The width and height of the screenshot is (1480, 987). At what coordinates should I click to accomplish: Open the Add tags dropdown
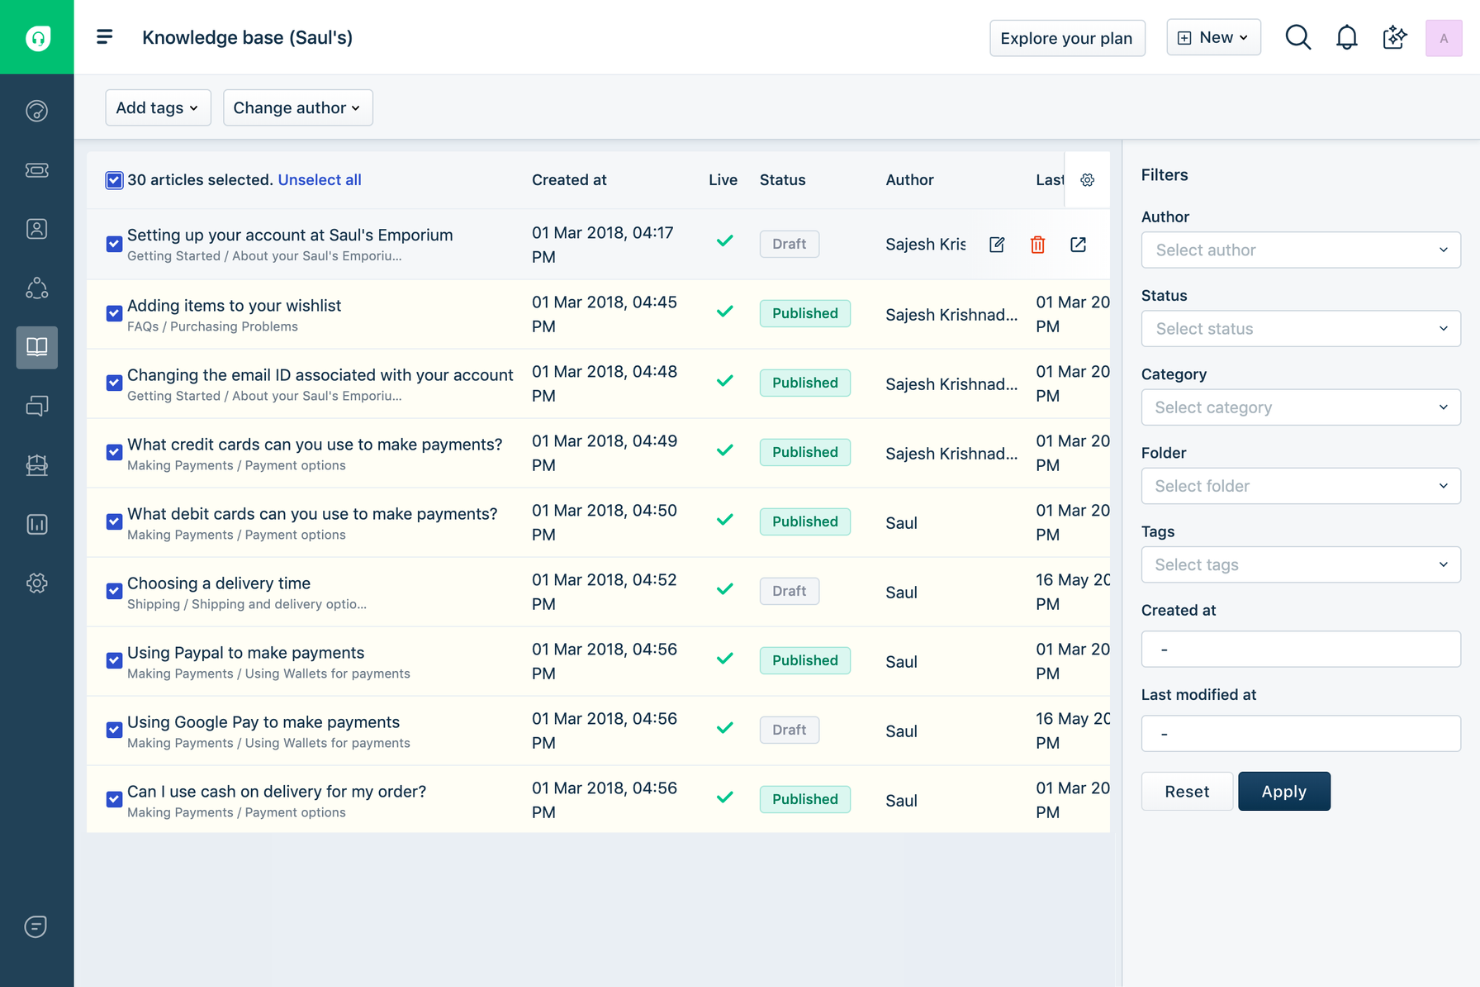coord(158,107)
